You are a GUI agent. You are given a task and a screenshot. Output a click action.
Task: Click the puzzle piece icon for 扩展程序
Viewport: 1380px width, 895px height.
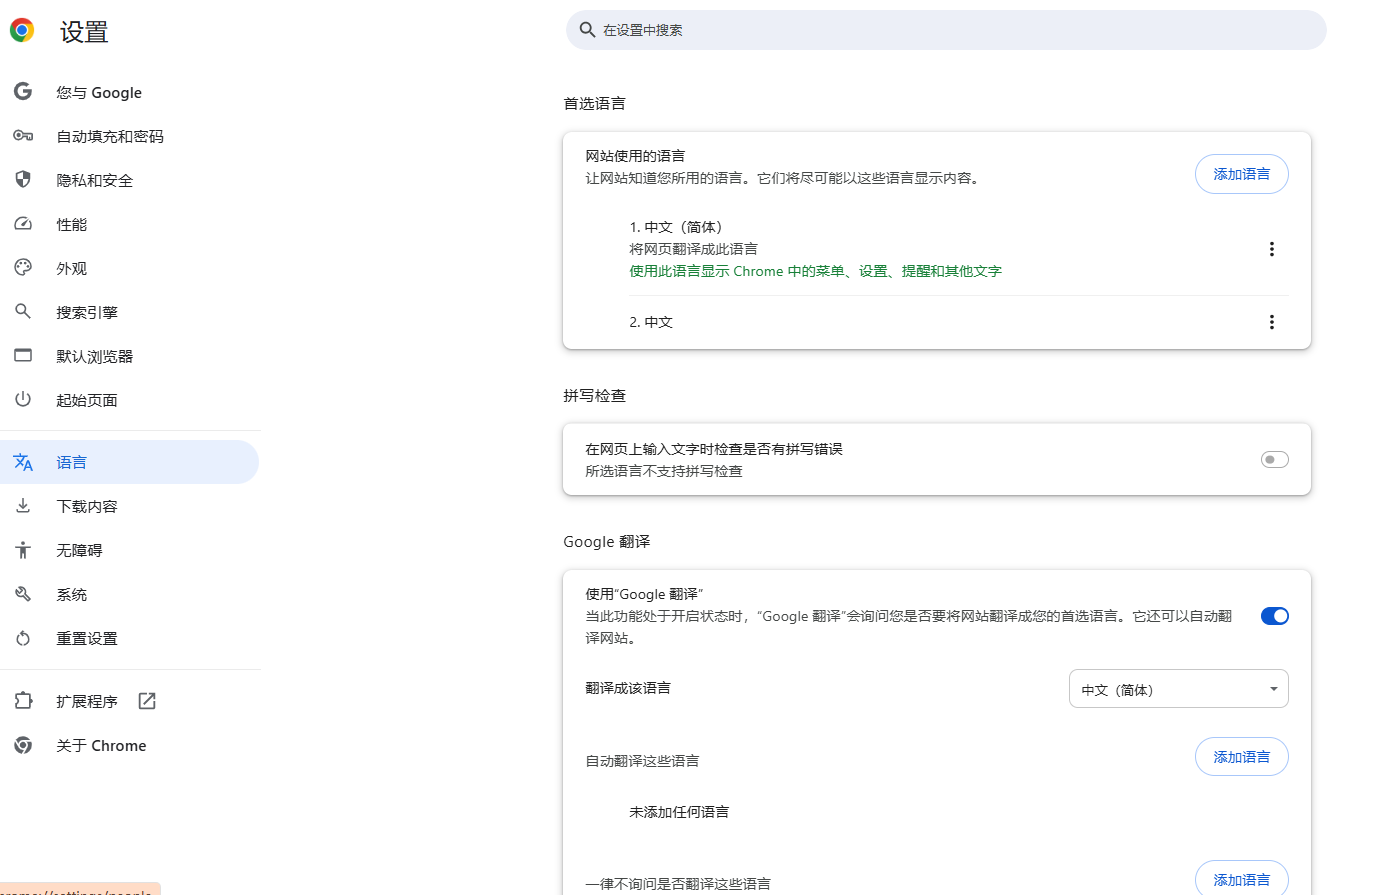point(23,701)
